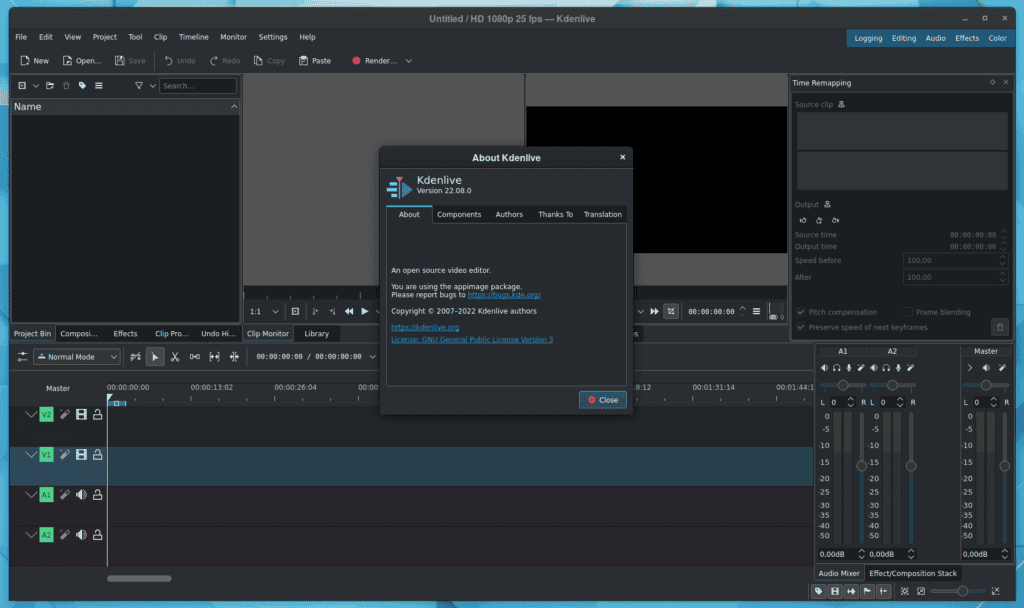Play the clip in the Clip Monitor
Viewport: 1024px width, 608px height.
click(x=364, y=312)
